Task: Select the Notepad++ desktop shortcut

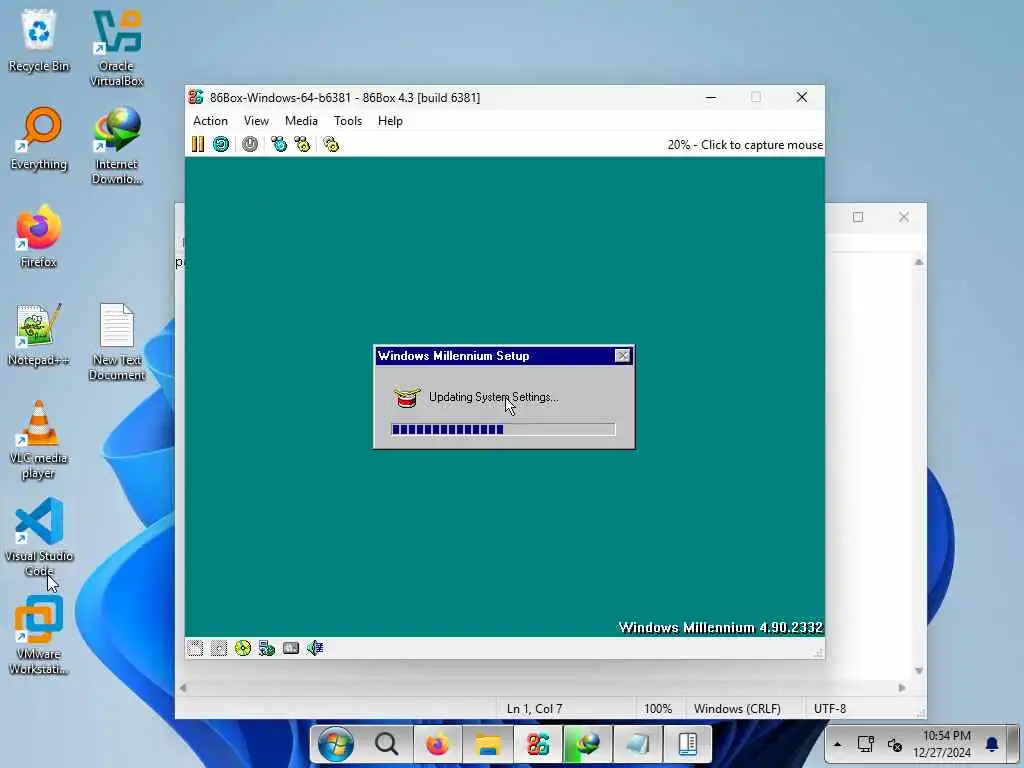Action: pyautogui.click(x=39, y=334)
